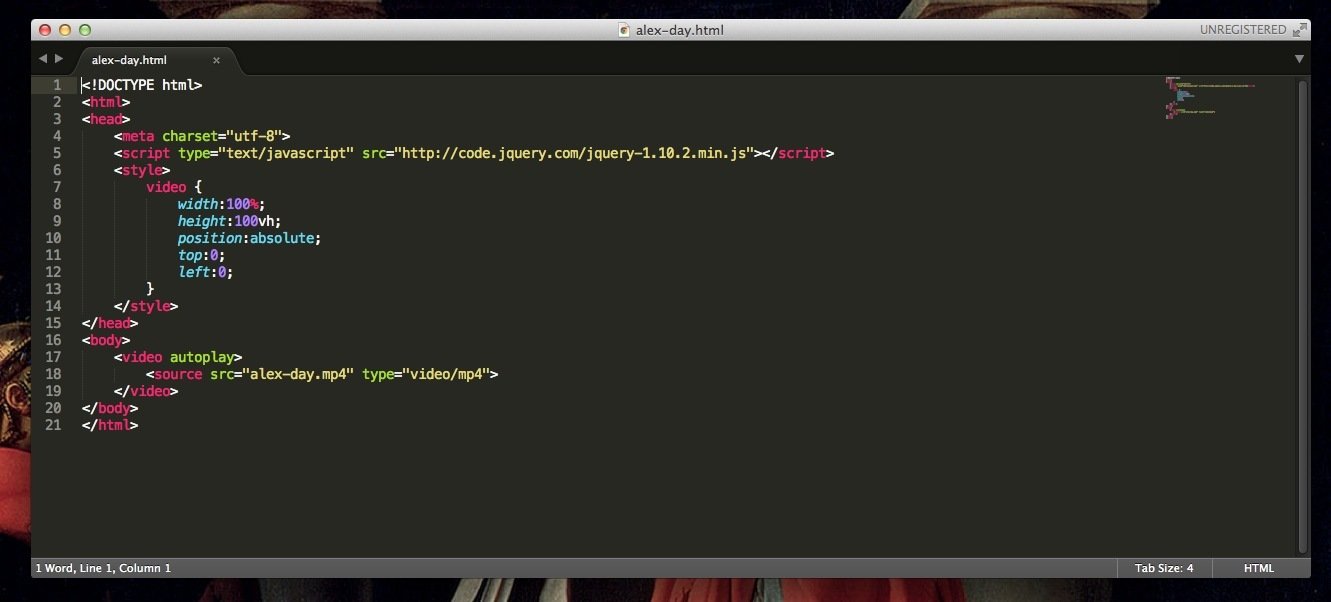Viewport: 1331px width, 602px height.
Task: Click the yellow minimize window button
Action: coord(65,30)
